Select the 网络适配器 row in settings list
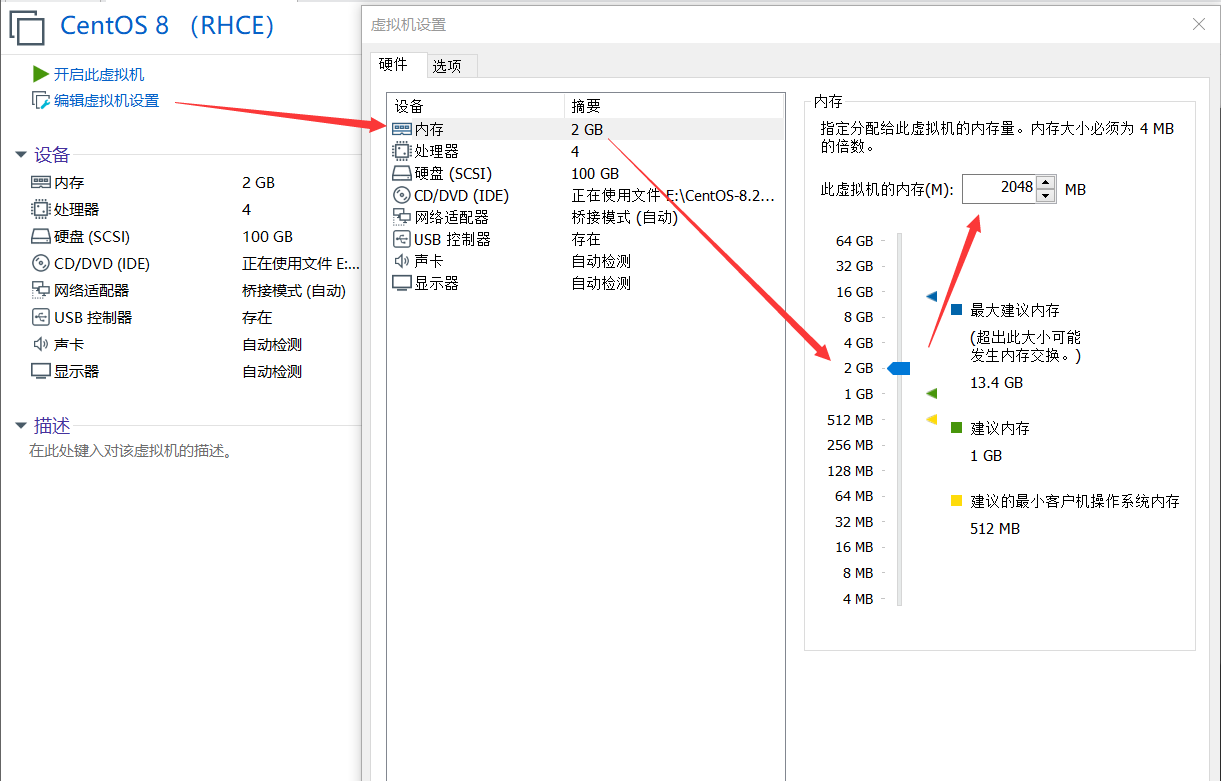This screenshot has width=1221, height=781. [x=586, y=217]
